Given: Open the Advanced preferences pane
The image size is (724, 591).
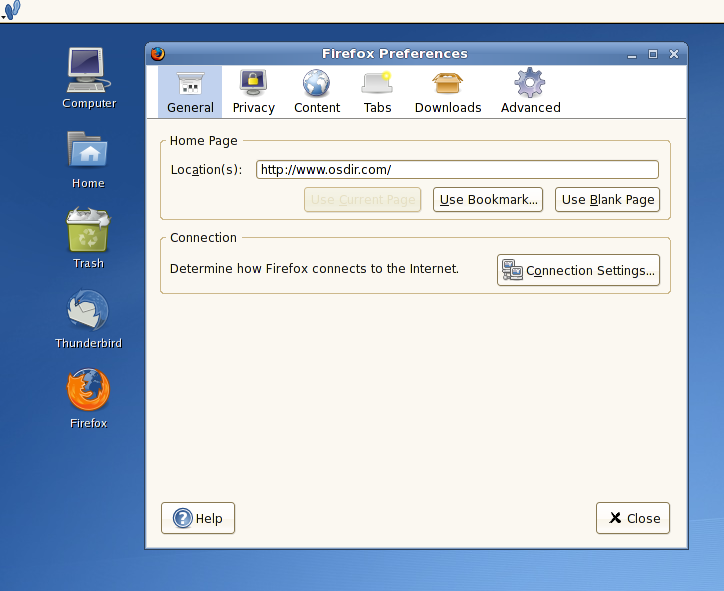Looking at the screenshot, I should (531, 92).
